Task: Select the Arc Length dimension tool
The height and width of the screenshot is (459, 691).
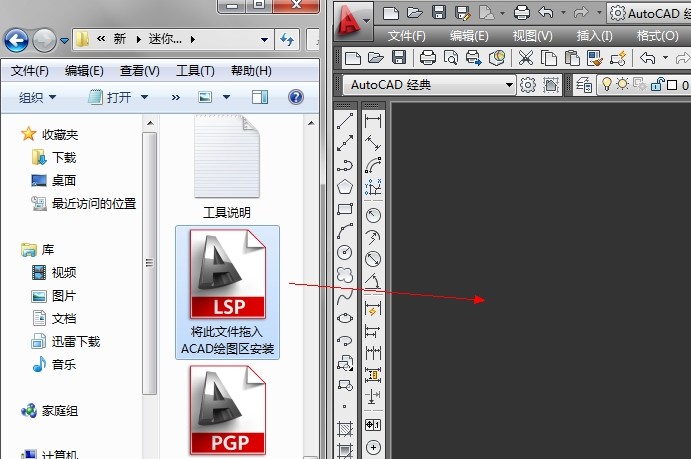Action: (x=373, y=166)
